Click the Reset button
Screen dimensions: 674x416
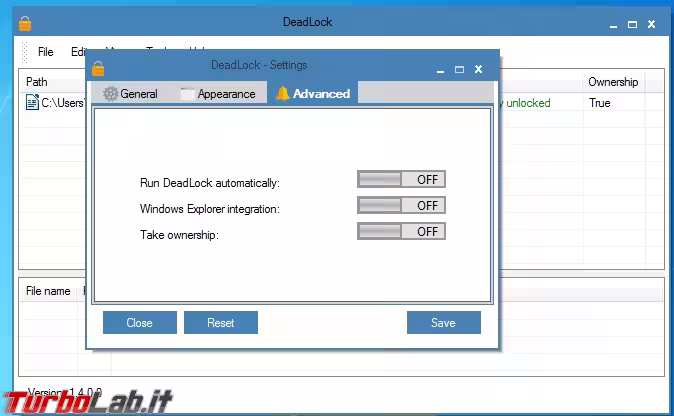[221, 323]
